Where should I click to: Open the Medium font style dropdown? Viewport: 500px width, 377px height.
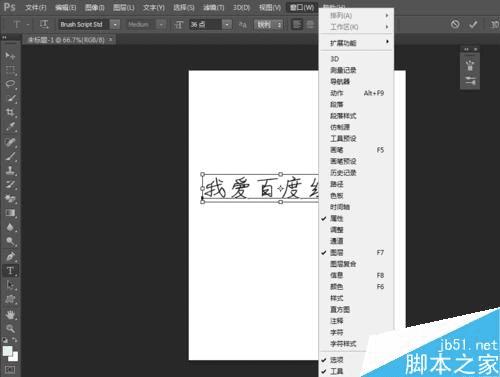(161, 24)
